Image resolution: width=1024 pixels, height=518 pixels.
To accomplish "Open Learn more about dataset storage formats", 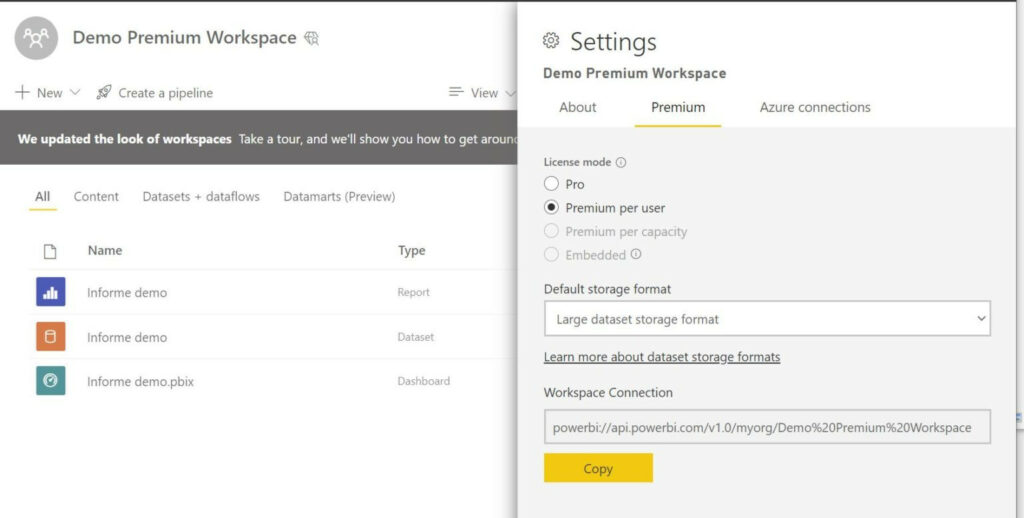I will point(662,357).
